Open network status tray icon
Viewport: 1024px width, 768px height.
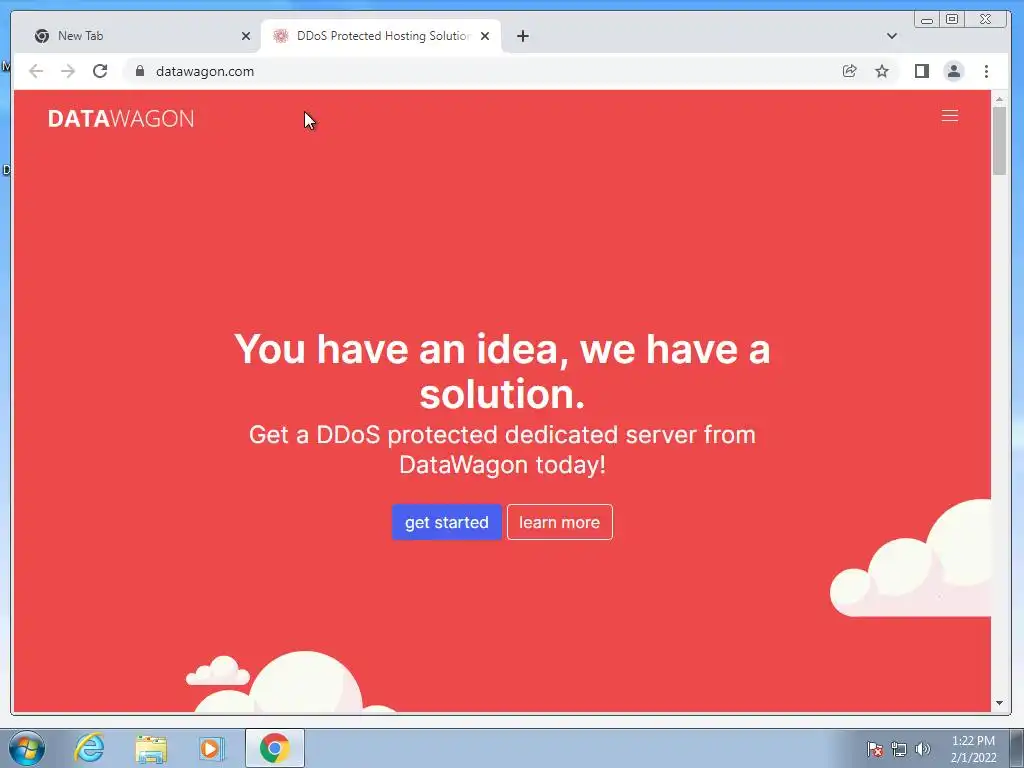[x=899, y=749]
